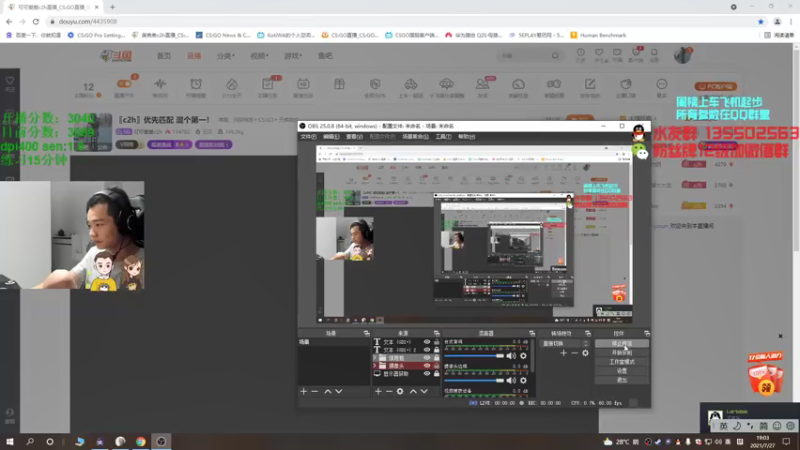The height and width of the screenshot is (450, 800).
Task: Open OBS 场景集合(S) Scene Collection menu
Action: (x=415, y=137)
